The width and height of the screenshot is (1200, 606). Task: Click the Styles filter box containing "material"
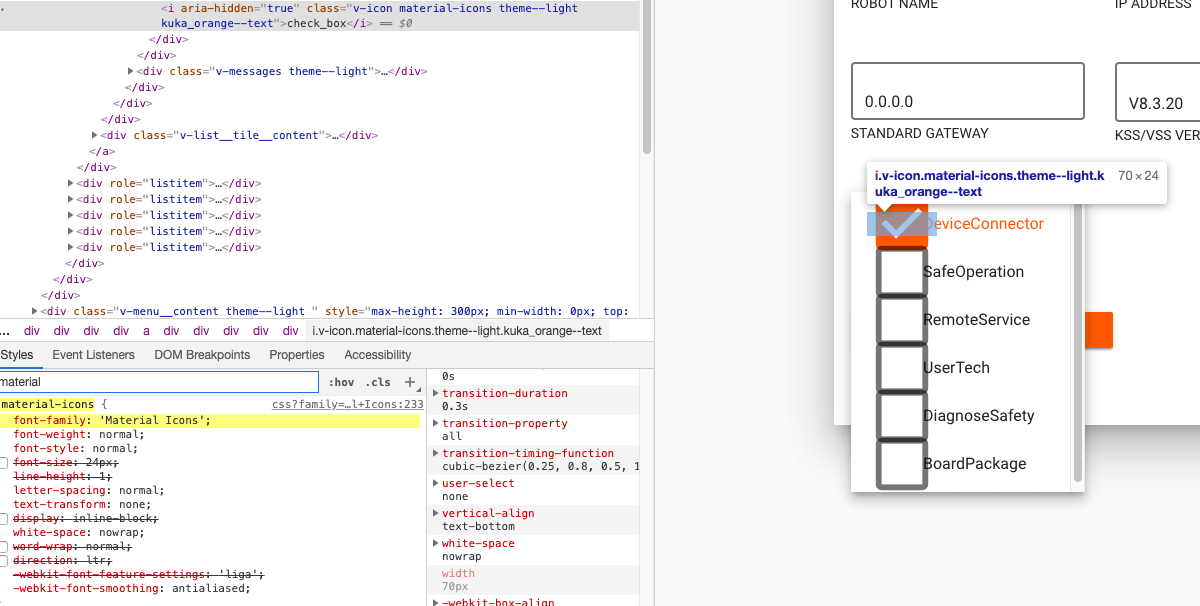coord(160,382)
